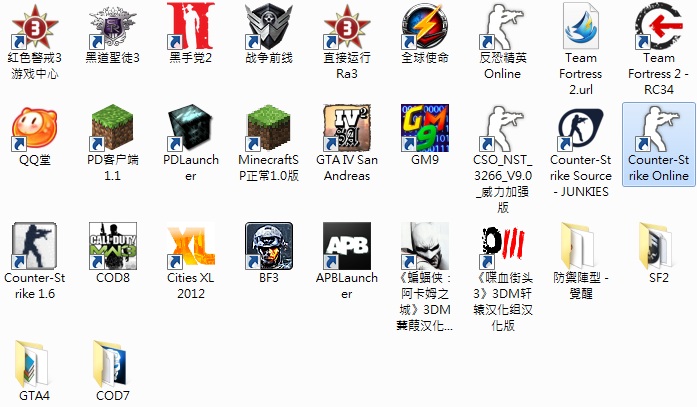Click the 'GTA IV San Andreas' label text
Viewport: 697px width, 407px height.
(347, 168)
